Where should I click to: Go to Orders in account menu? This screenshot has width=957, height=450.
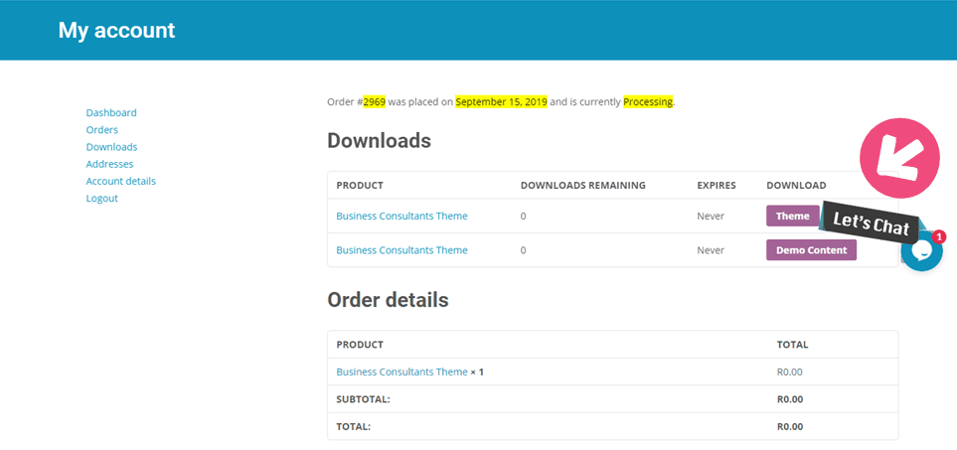[102, 129]
